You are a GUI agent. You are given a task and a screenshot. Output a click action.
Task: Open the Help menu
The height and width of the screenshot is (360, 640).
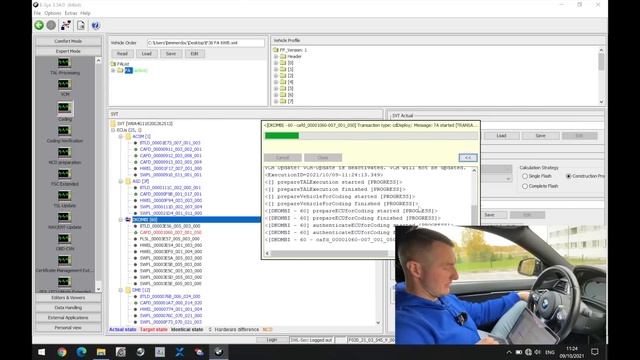85,13
